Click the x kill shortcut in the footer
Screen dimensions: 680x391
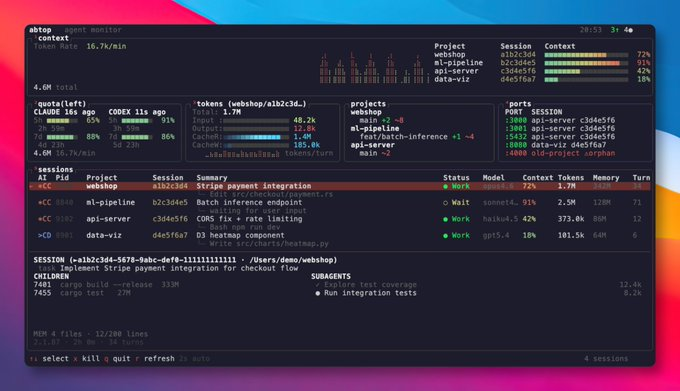[86, 359]
